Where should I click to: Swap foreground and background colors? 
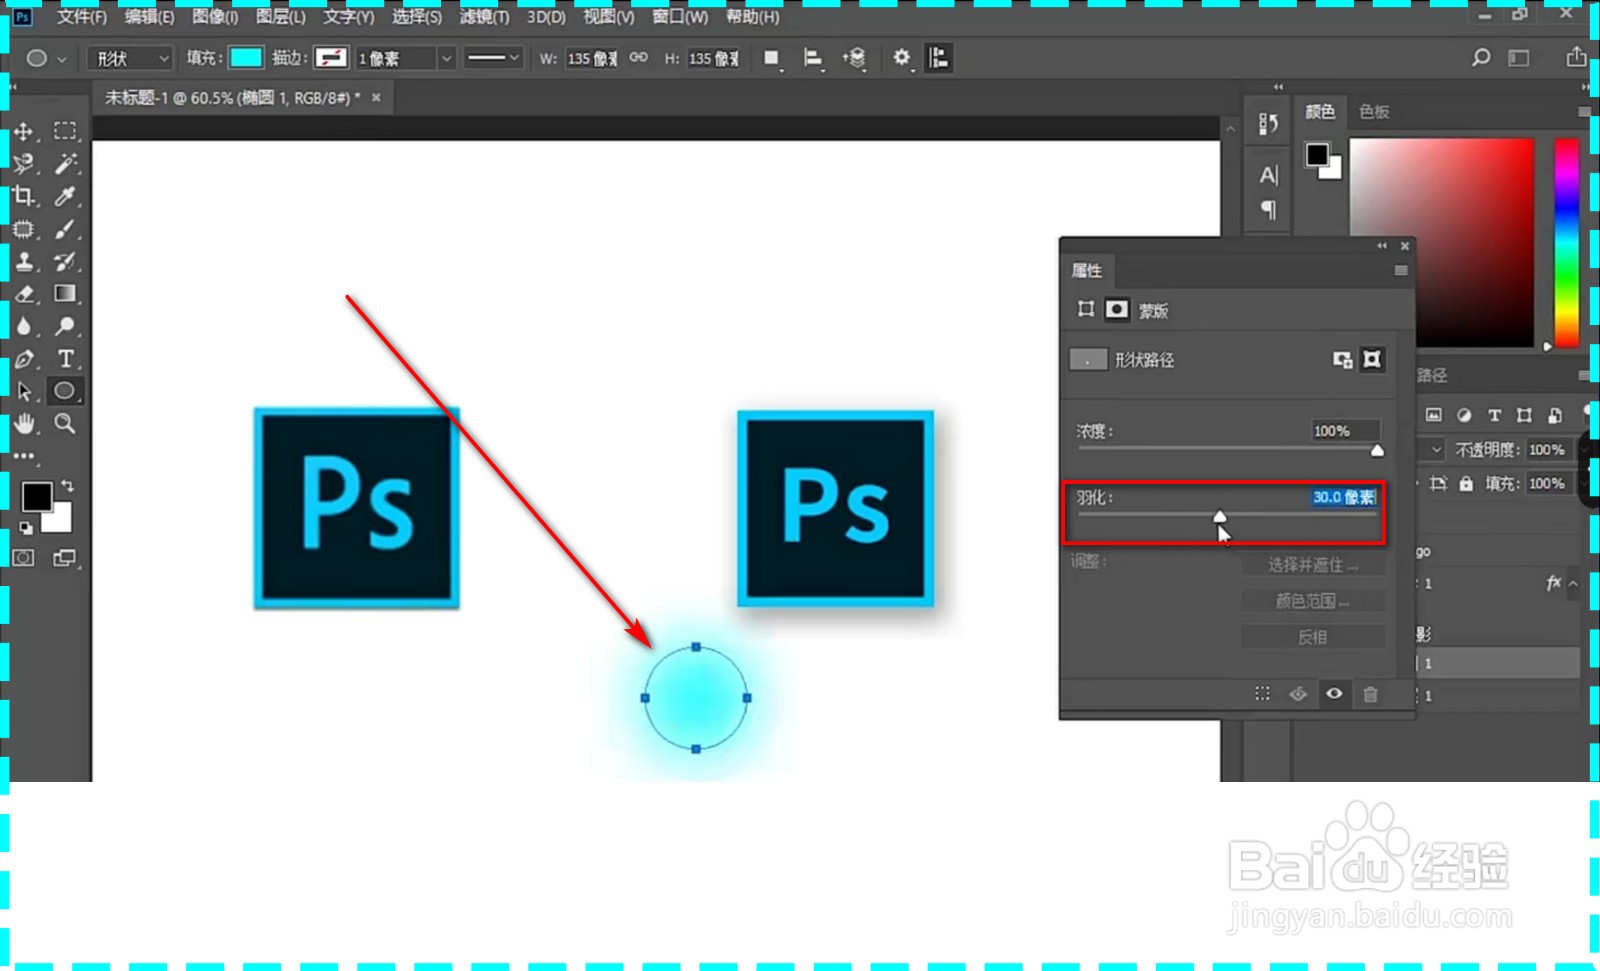tap(67, 486)
